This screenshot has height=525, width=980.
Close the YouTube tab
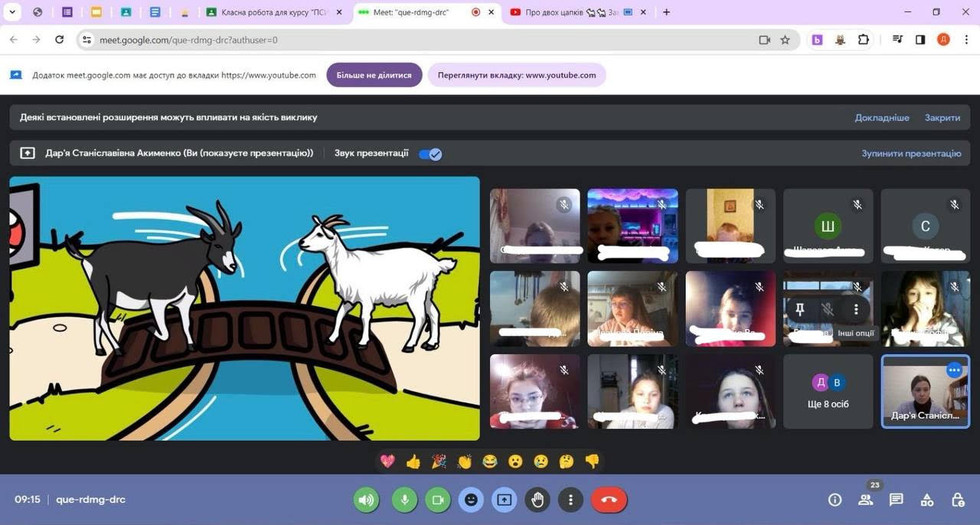tap(643, 12)
